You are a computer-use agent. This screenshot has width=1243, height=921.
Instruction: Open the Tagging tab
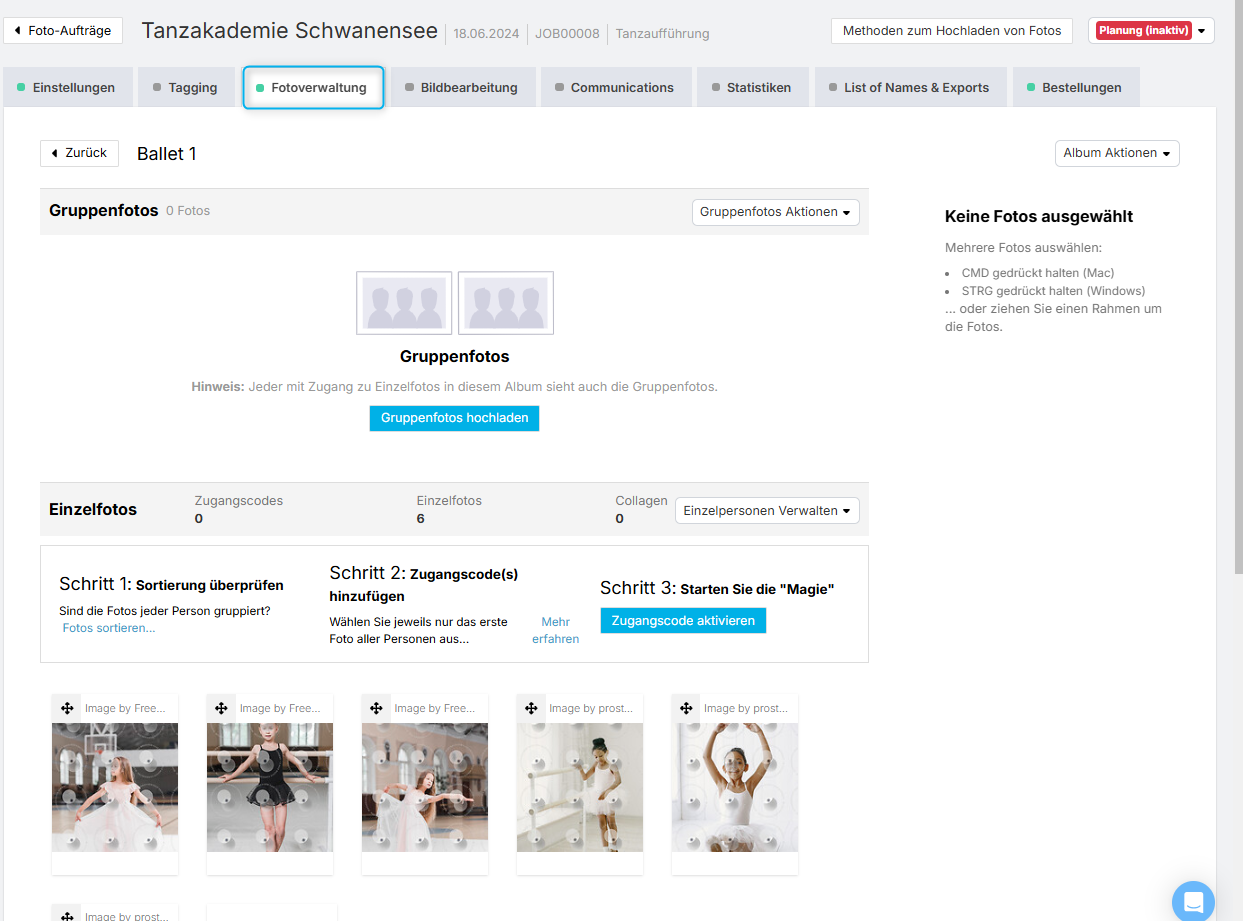(x=186, y=87)
